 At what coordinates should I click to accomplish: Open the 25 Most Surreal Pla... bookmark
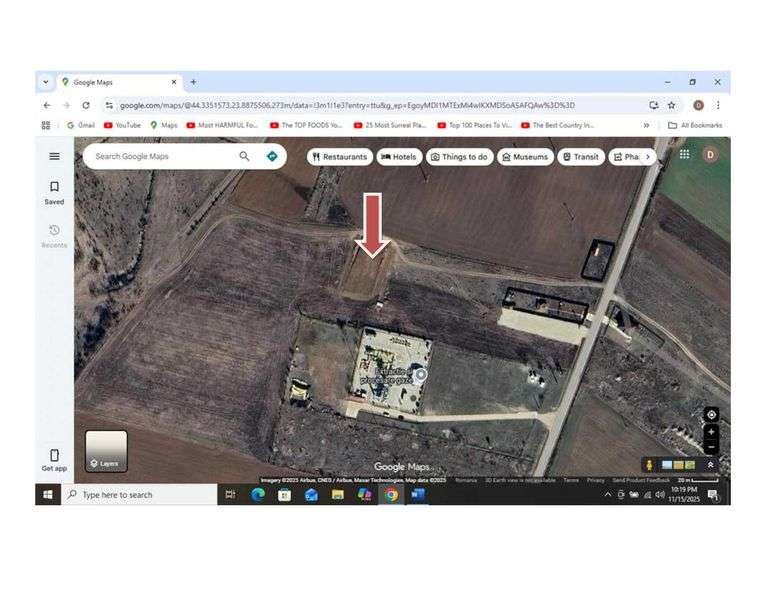tap(390, 125)
